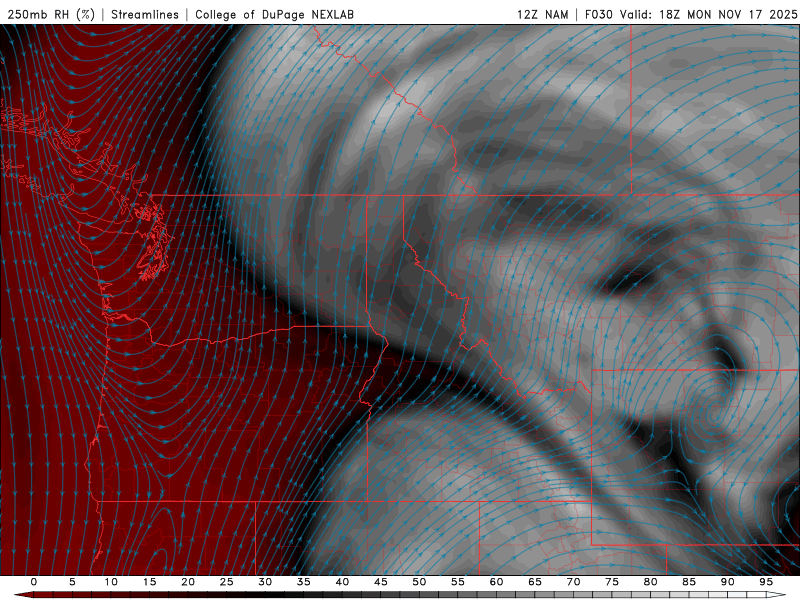
Task: Click the "250mb RH (%)" title text
Action: click(x=51, y=14)
